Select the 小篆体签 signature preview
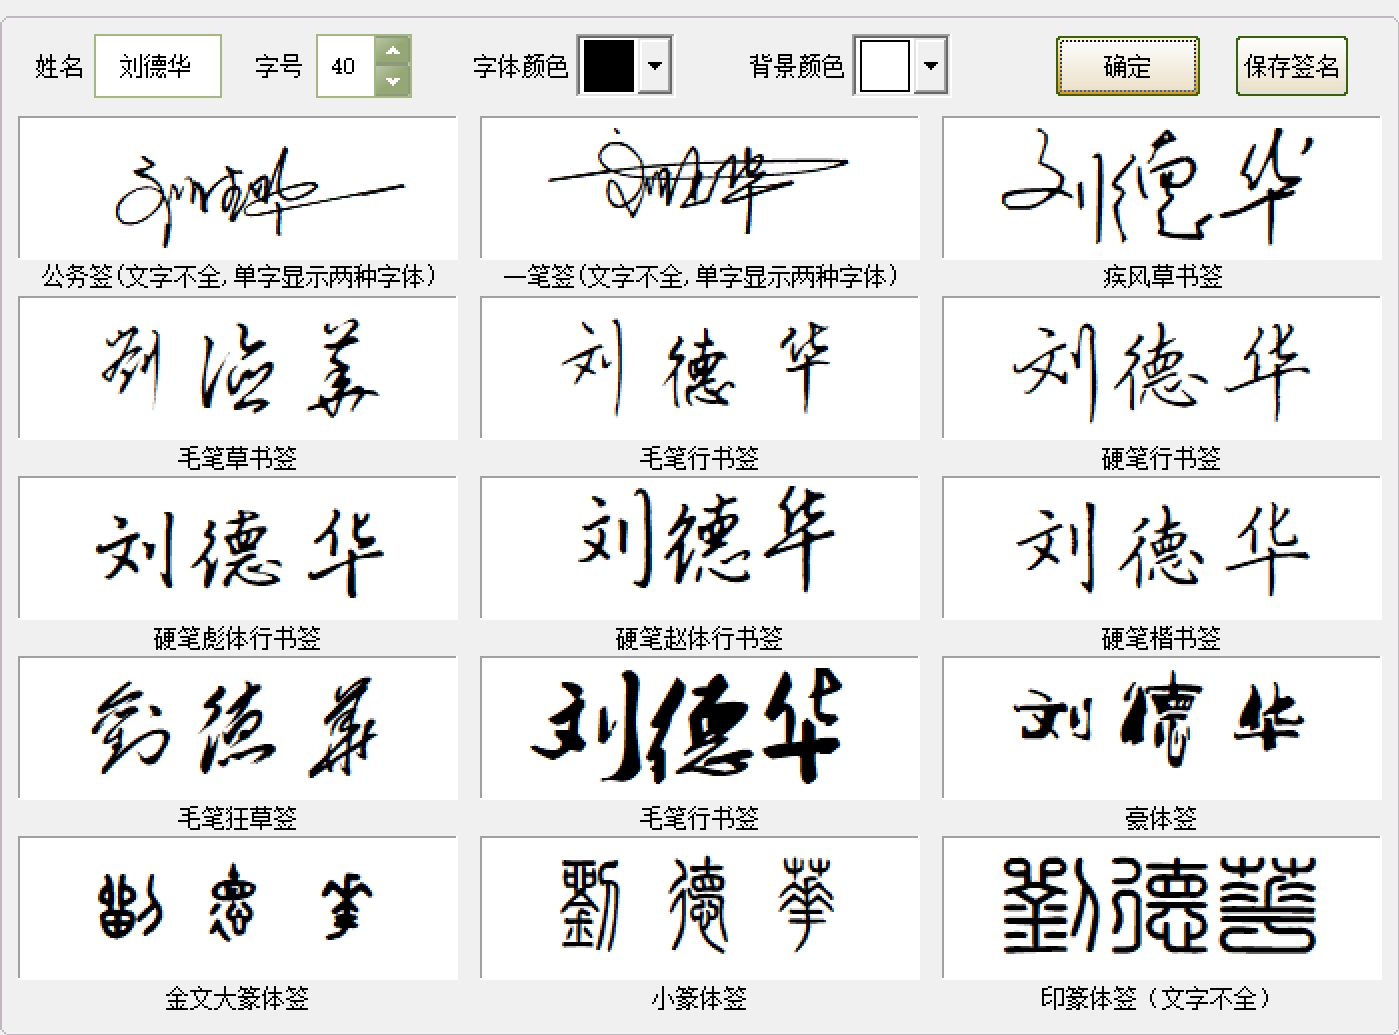This screenshot has width=1399, height=1035. pos(700,908)
